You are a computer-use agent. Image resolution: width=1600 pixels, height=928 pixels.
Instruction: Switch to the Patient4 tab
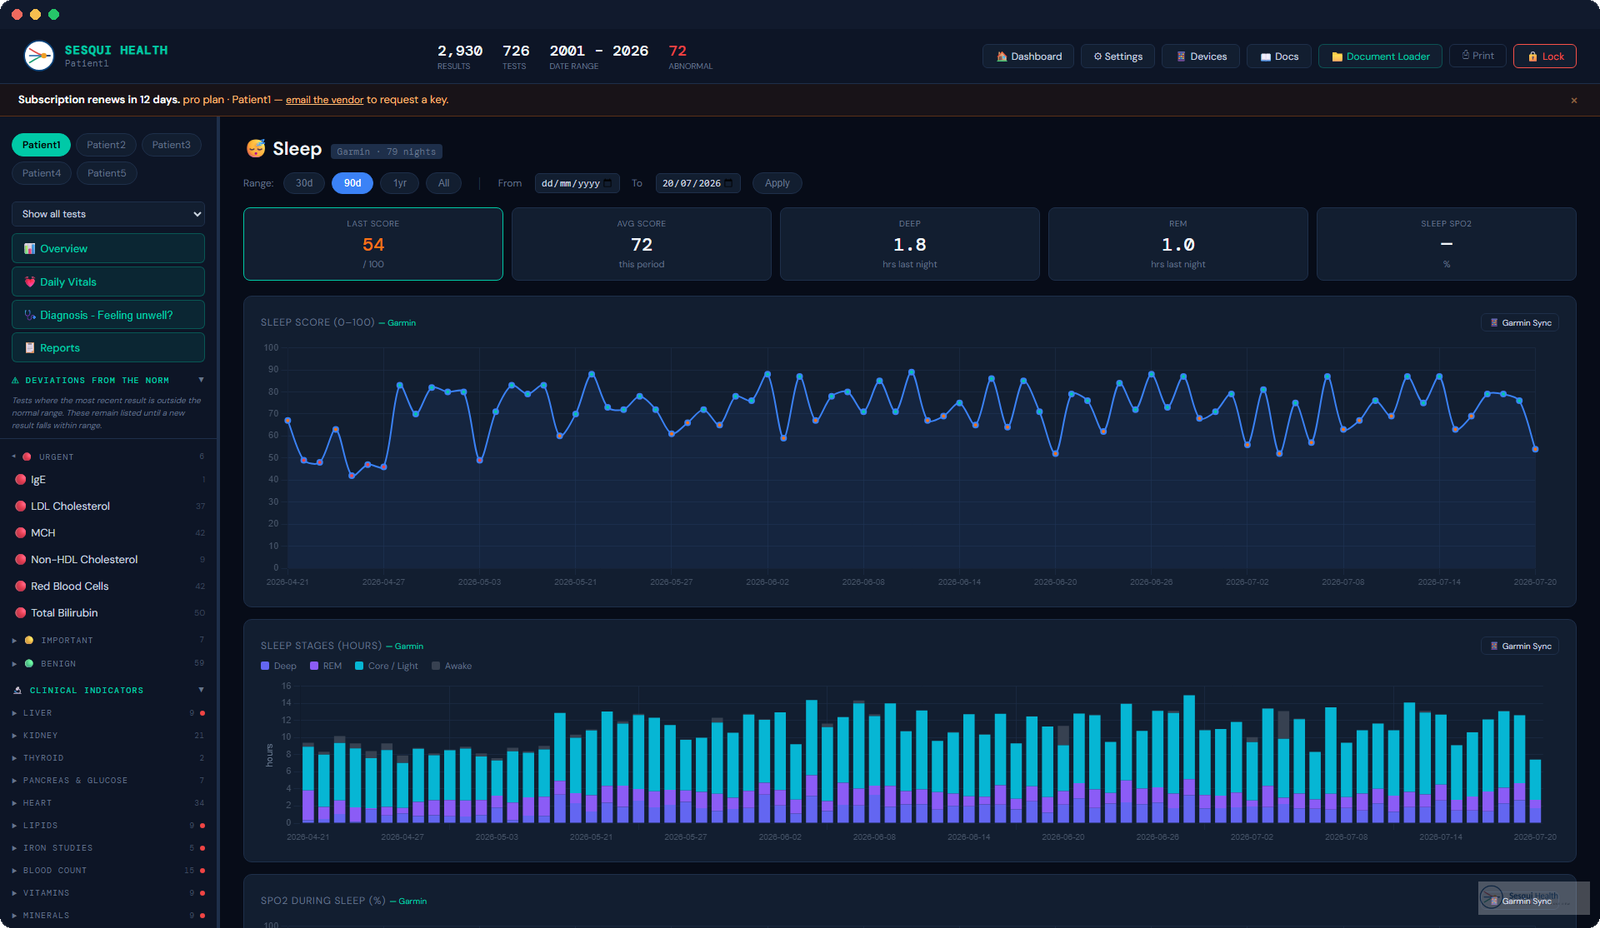tap(42, 173)
